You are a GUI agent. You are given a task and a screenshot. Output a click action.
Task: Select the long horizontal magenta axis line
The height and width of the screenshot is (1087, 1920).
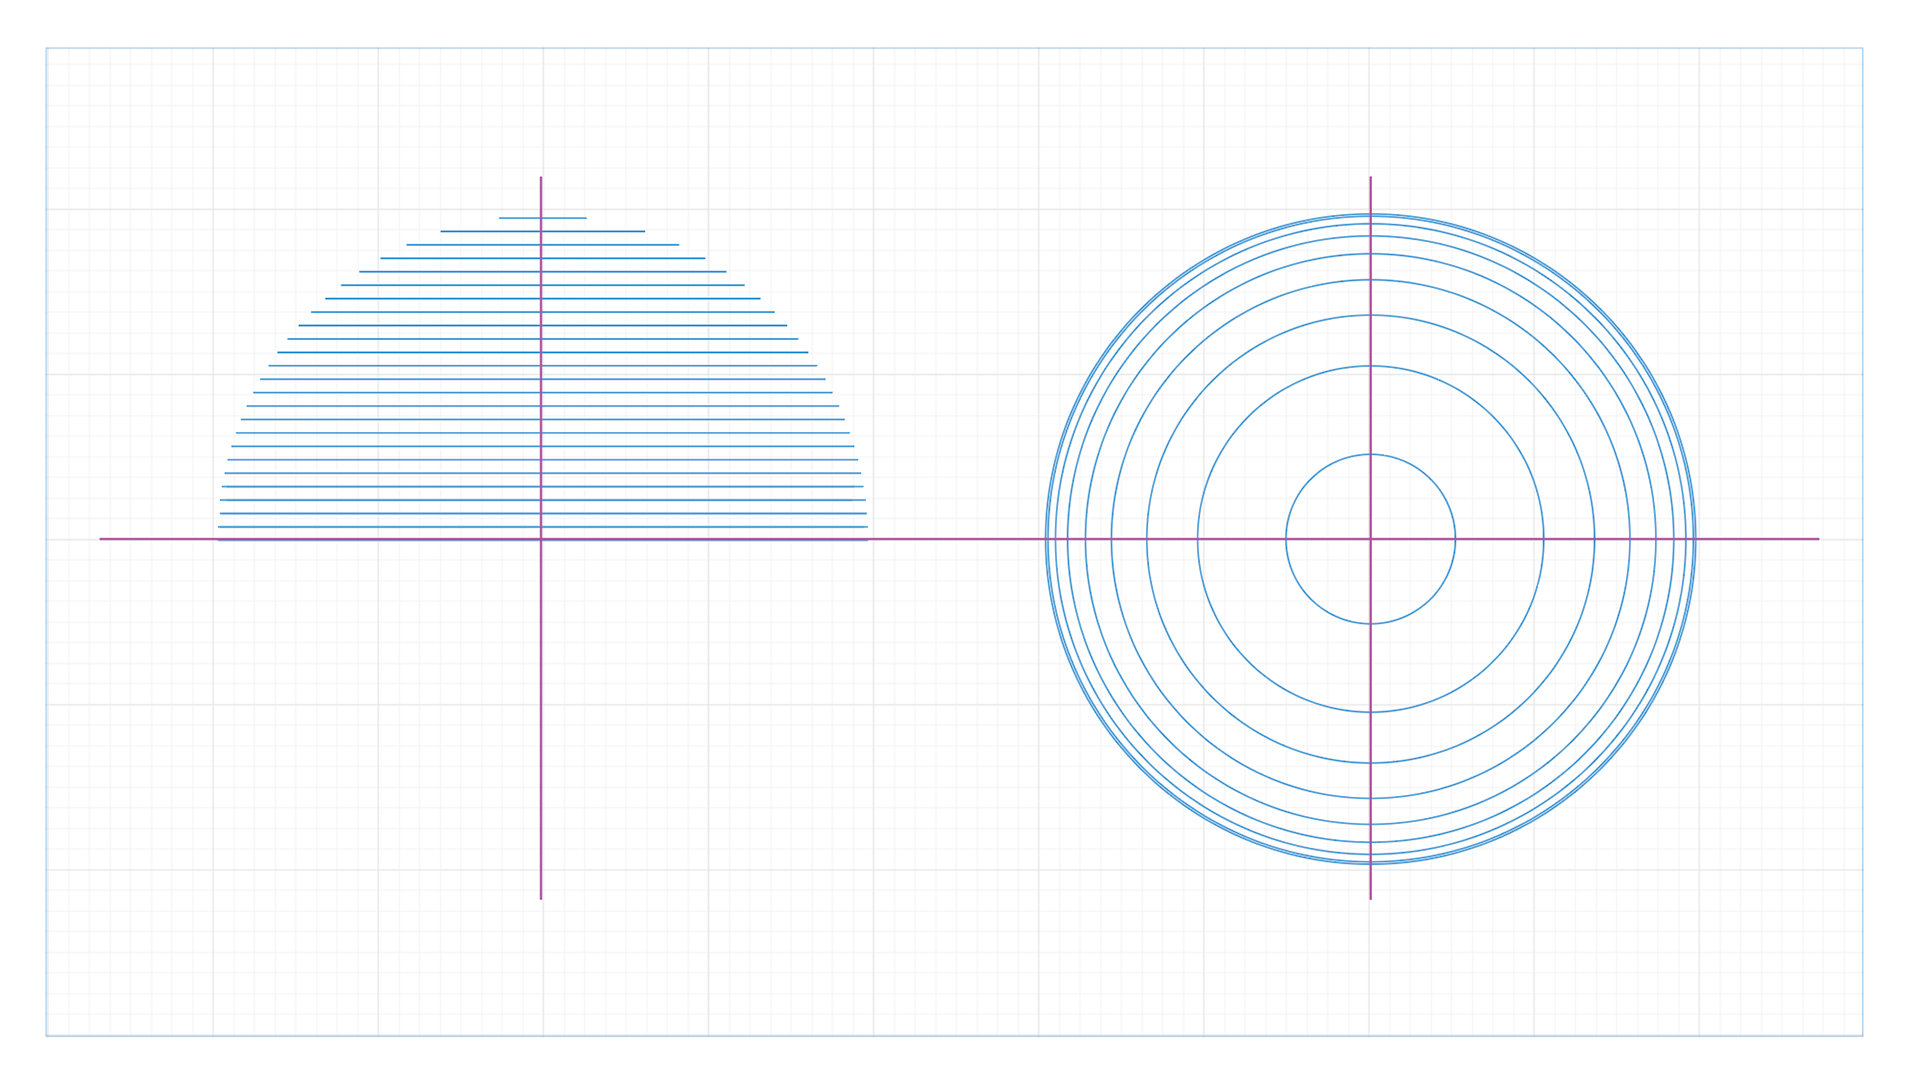pos(959,539)
